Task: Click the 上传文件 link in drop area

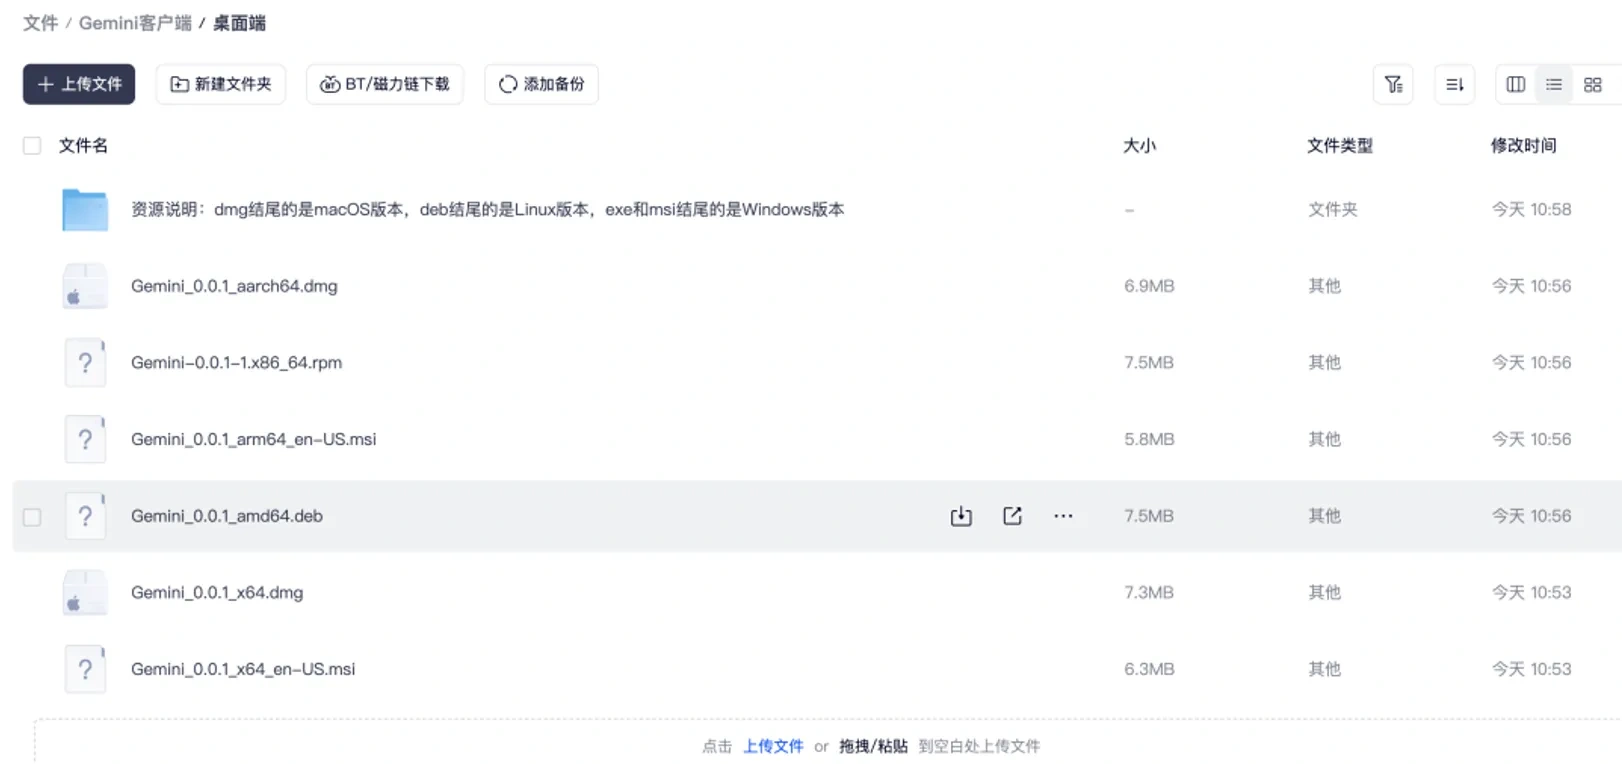Action: (x=773, y=746)
